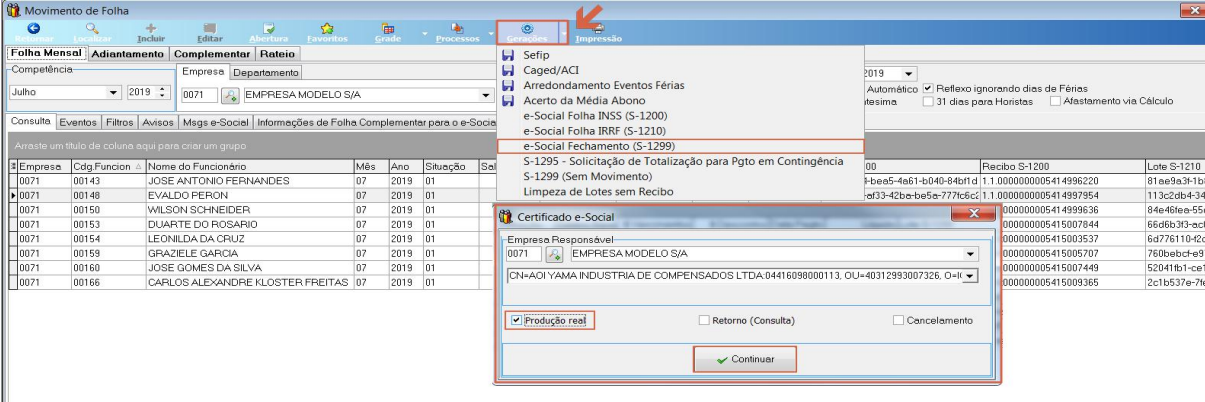Image resolution: width=1205 pixels, height=402 pixels.
Task: Click the 0071 code field in Certificado dialog
Action: (x=524, y=255)
